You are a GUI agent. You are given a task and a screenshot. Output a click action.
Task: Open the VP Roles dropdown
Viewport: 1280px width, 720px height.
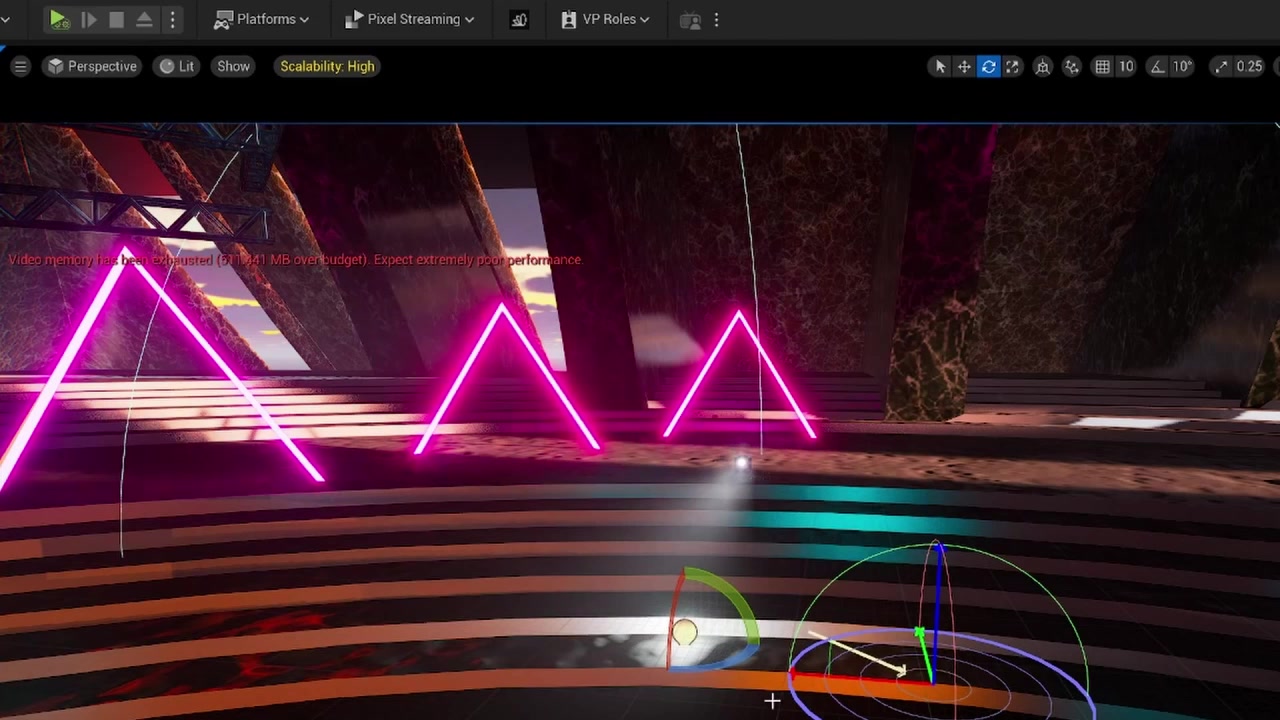(x=605, y=19)
